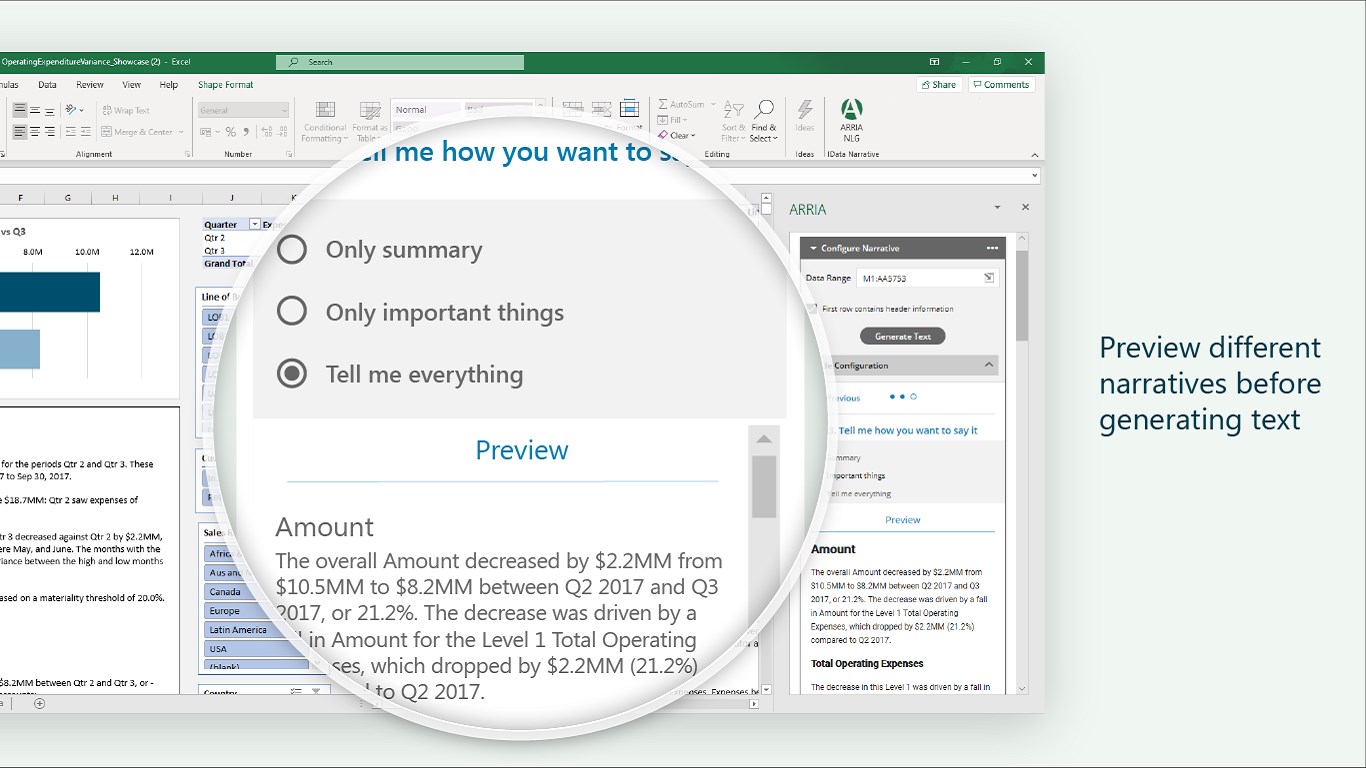Launch the ARRIA NLG add-in from the ribbon

852,120
